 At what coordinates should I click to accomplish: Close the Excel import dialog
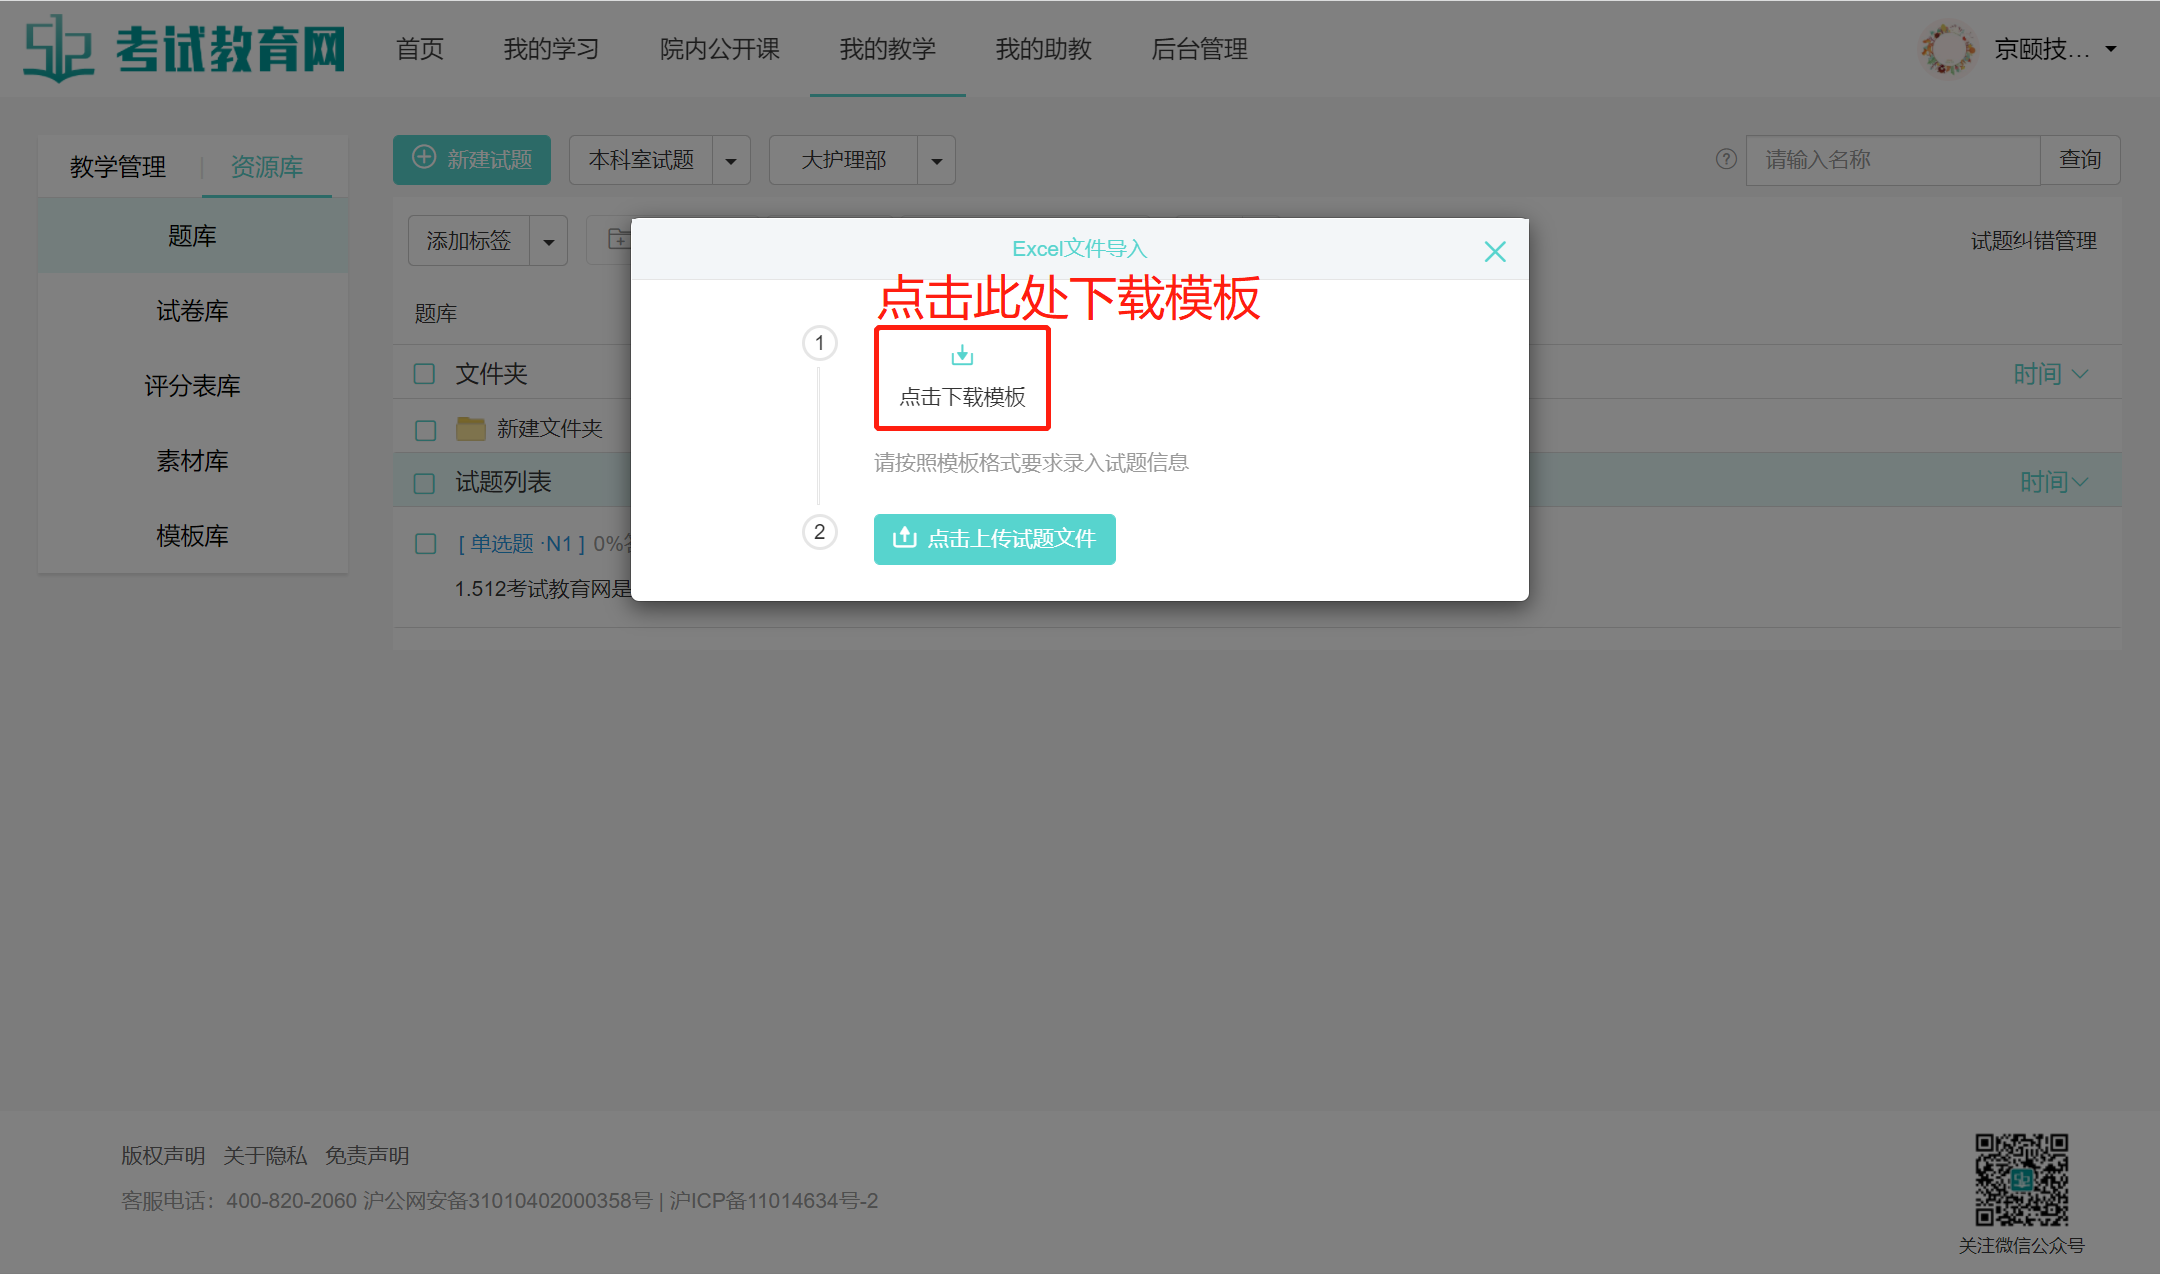1494,251
